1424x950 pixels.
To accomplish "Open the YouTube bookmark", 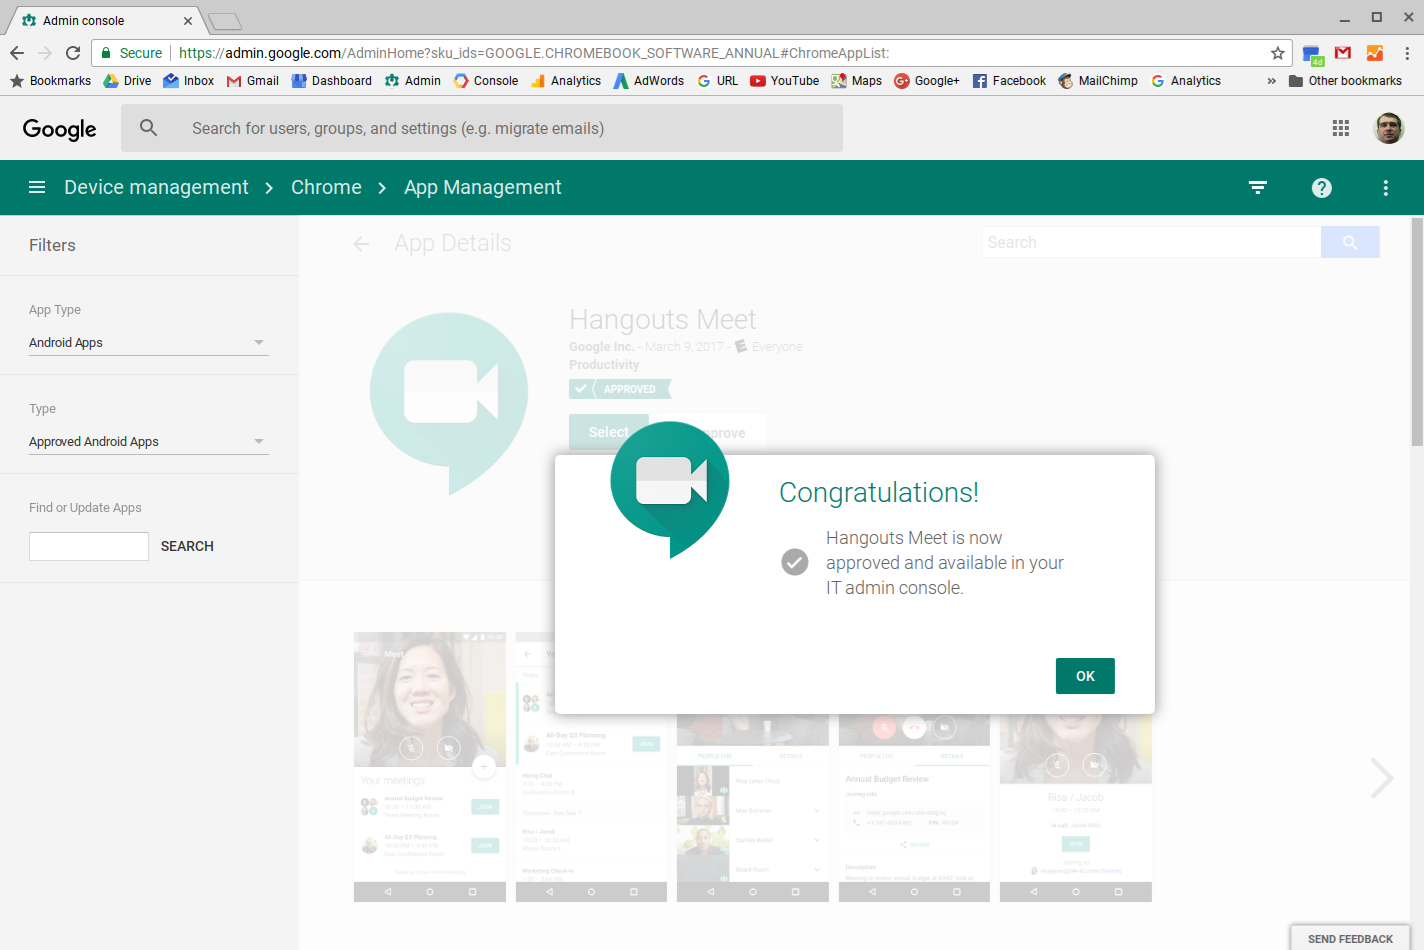I will [x=784, y=81].
